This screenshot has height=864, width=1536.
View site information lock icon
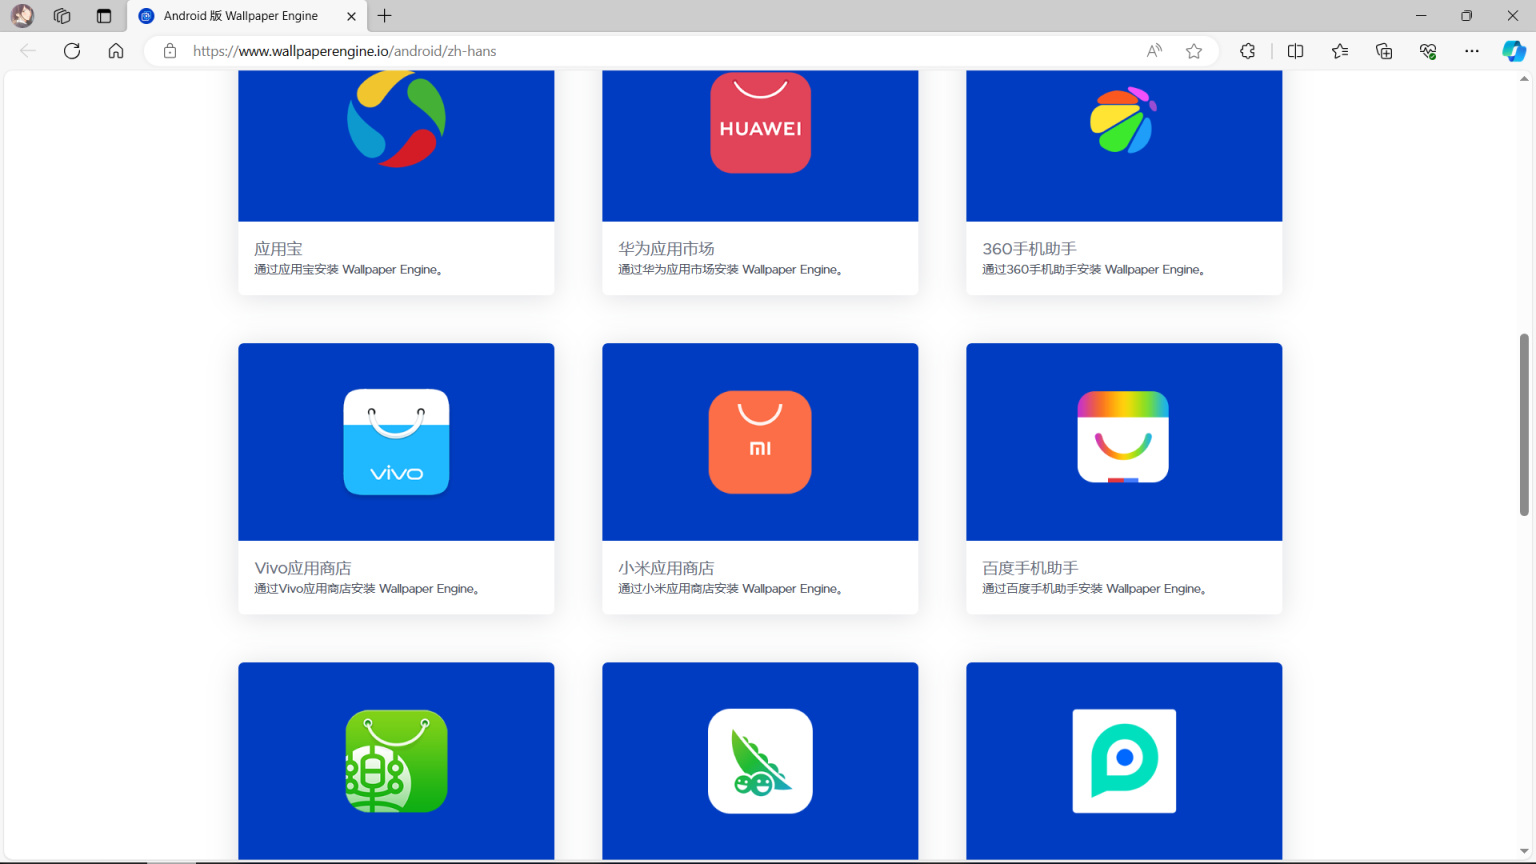[170, 51]
